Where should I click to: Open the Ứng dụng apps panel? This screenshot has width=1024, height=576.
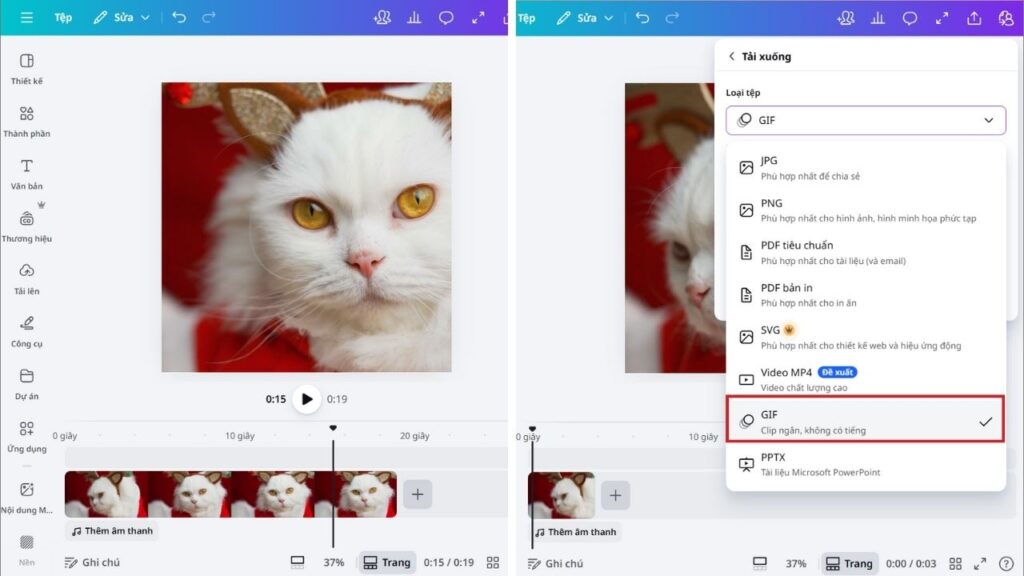coord(27,436)
